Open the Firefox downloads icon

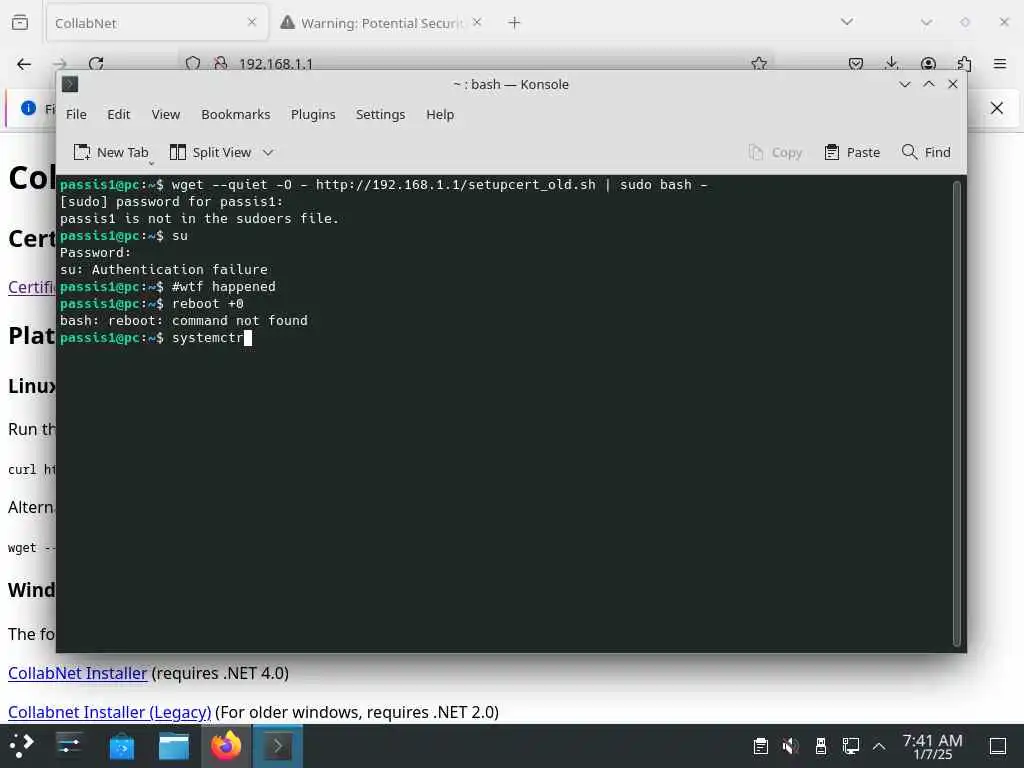click(891, 63)
